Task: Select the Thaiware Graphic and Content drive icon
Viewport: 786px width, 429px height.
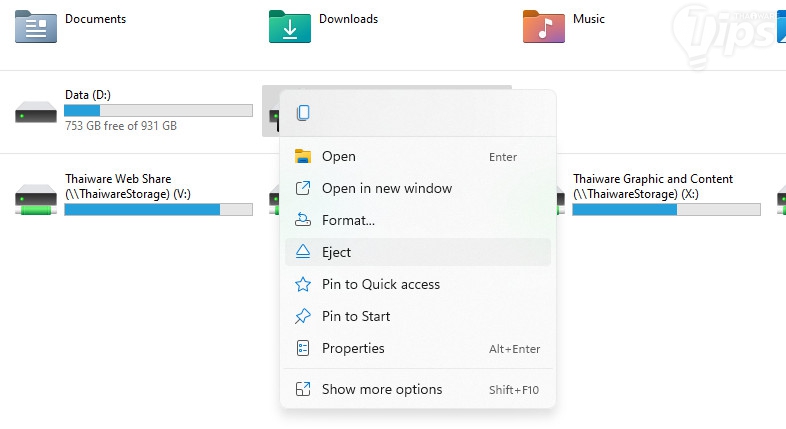Action: click(x=544, y=196)
